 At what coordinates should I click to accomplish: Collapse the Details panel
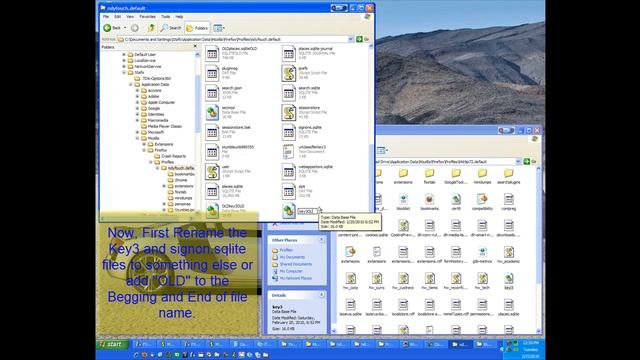(x=321, y=295)
